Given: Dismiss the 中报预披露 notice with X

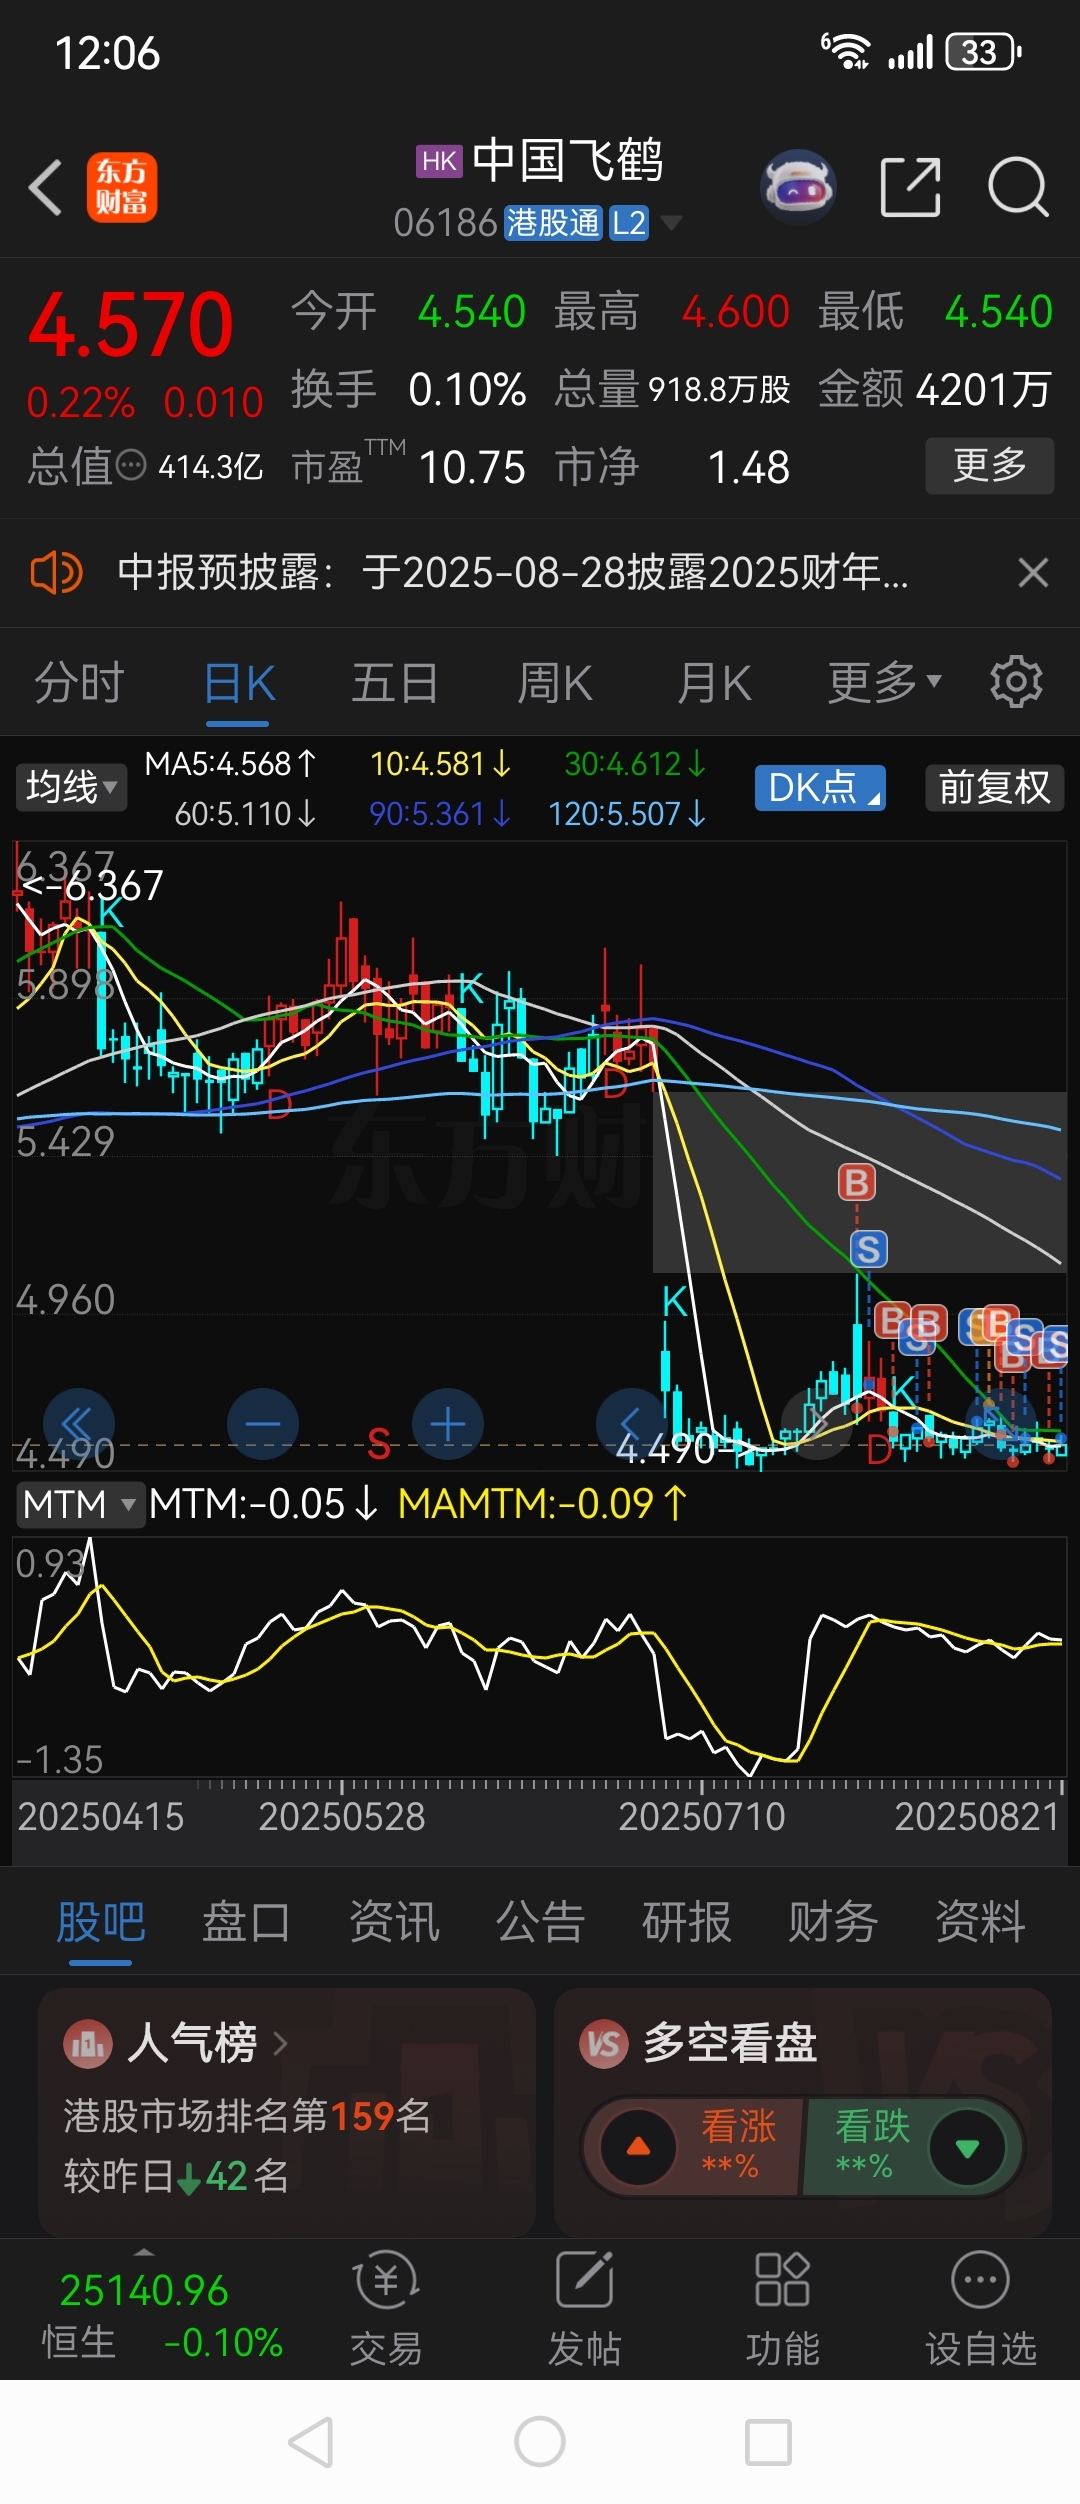Looking at the screenshot, I should (1033, 573).
